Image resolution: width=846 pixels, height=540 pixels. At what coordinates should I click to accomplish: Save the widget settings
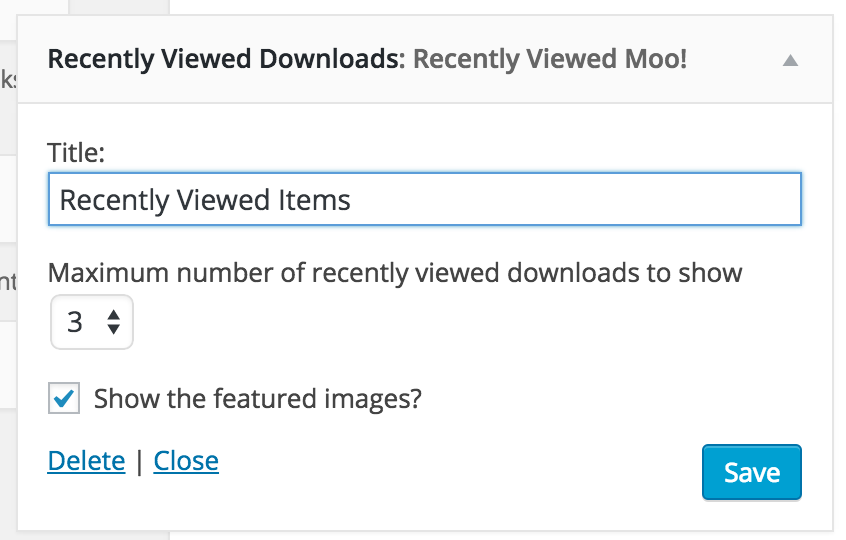[x=751, y=472]
